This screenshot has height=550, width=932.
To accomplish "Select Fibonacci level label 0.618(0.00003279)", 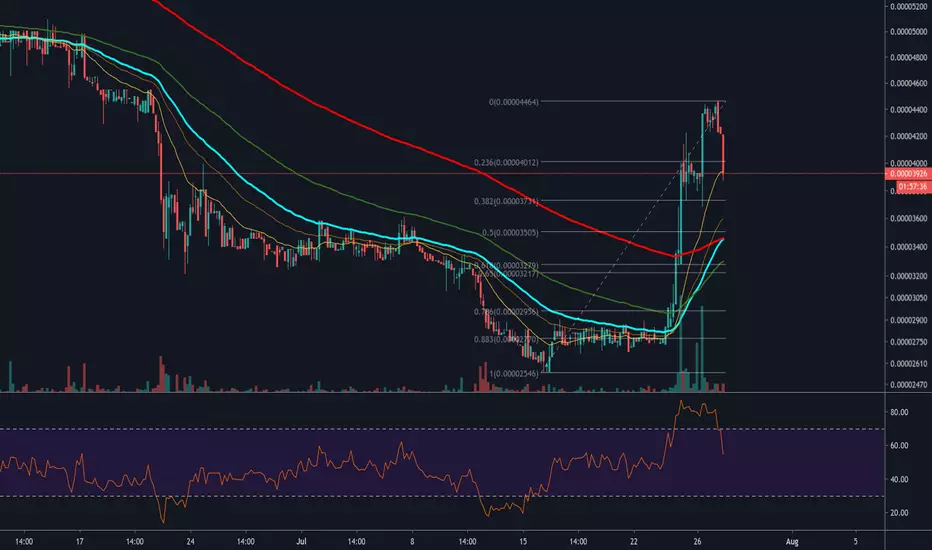I will coord(506,265).
